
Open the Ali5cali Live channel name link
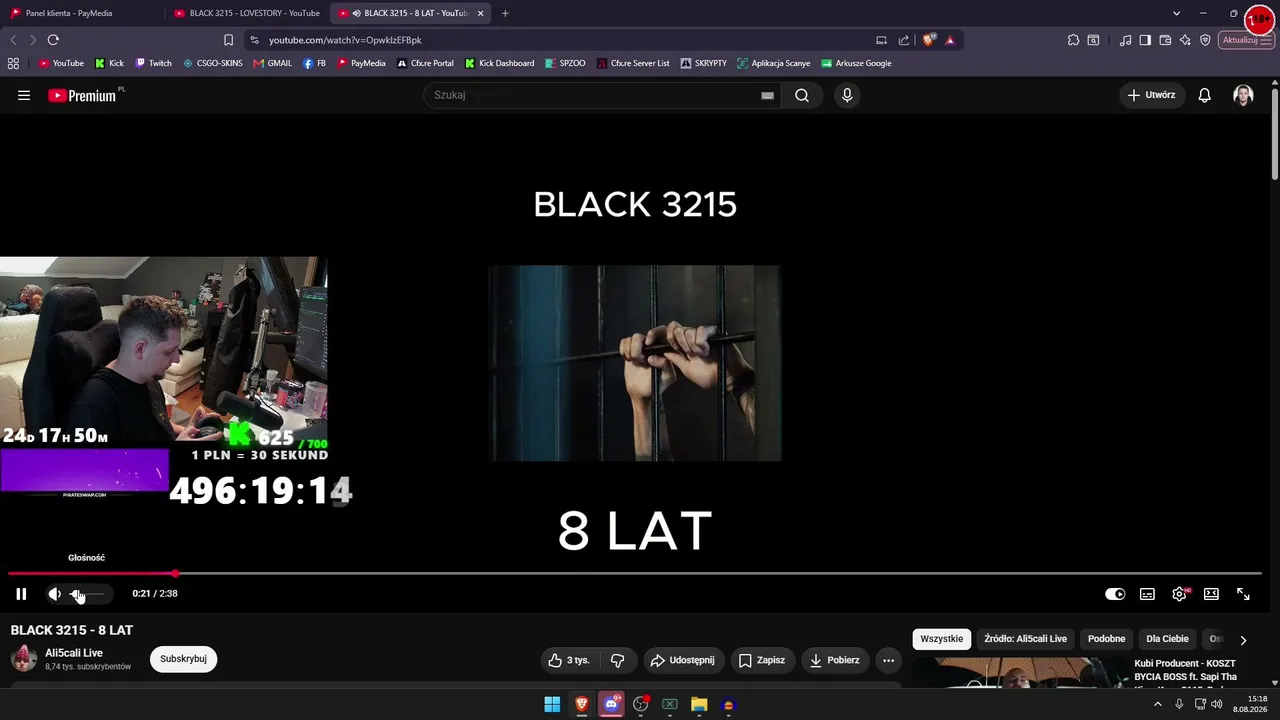[74, 653]
